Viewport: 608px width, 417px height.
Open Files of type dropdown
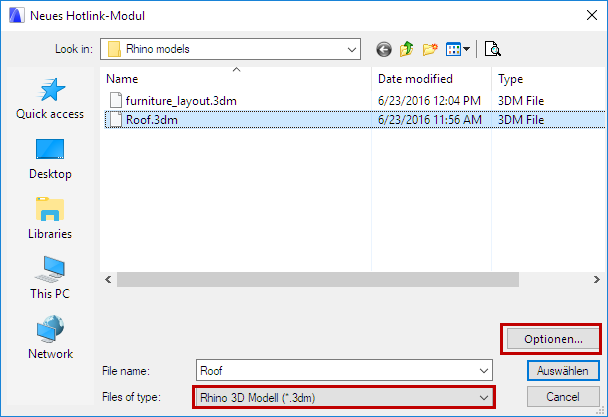pyautogui.click(x=344, y=398)
